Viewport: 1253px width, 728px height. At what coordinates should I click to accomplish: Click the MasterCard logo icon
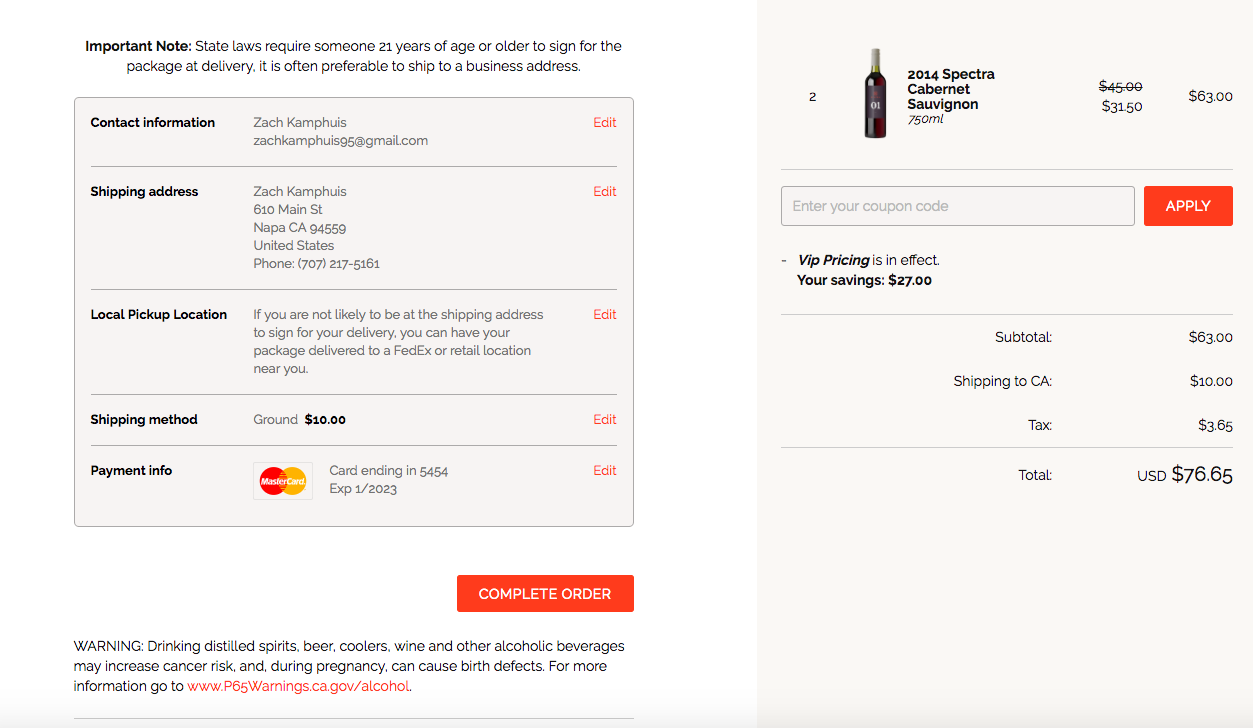click(x=283, y=481)
